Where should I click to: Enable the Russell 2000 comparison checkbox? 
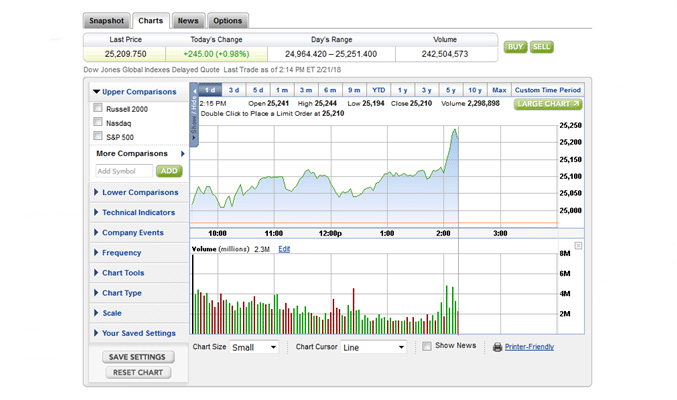98,108
